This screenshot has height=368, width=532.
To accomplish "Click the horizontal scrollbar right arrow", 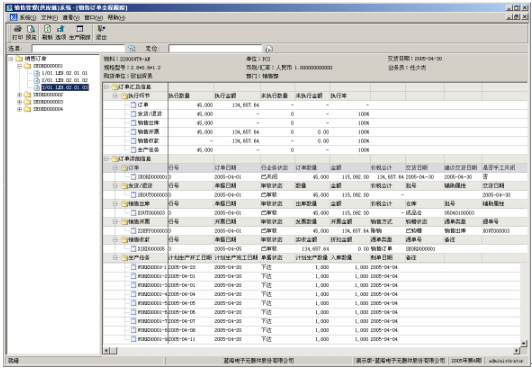I will (x=517, y=350).
